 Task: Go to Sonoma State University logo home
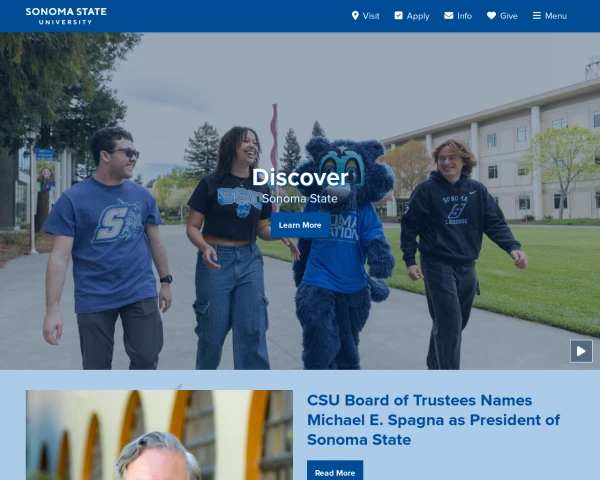(x=66, y=16)
